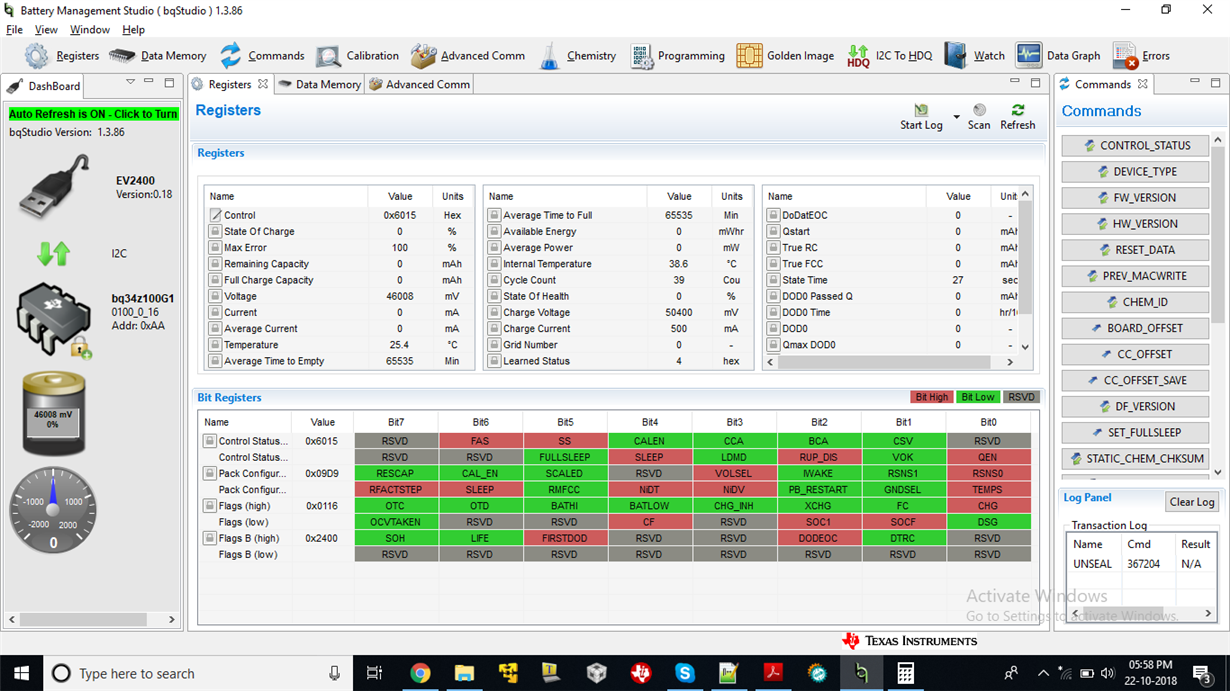The image size is (1230, 691).
Task: Open the Help menu
Action: [x=133, y=30]
